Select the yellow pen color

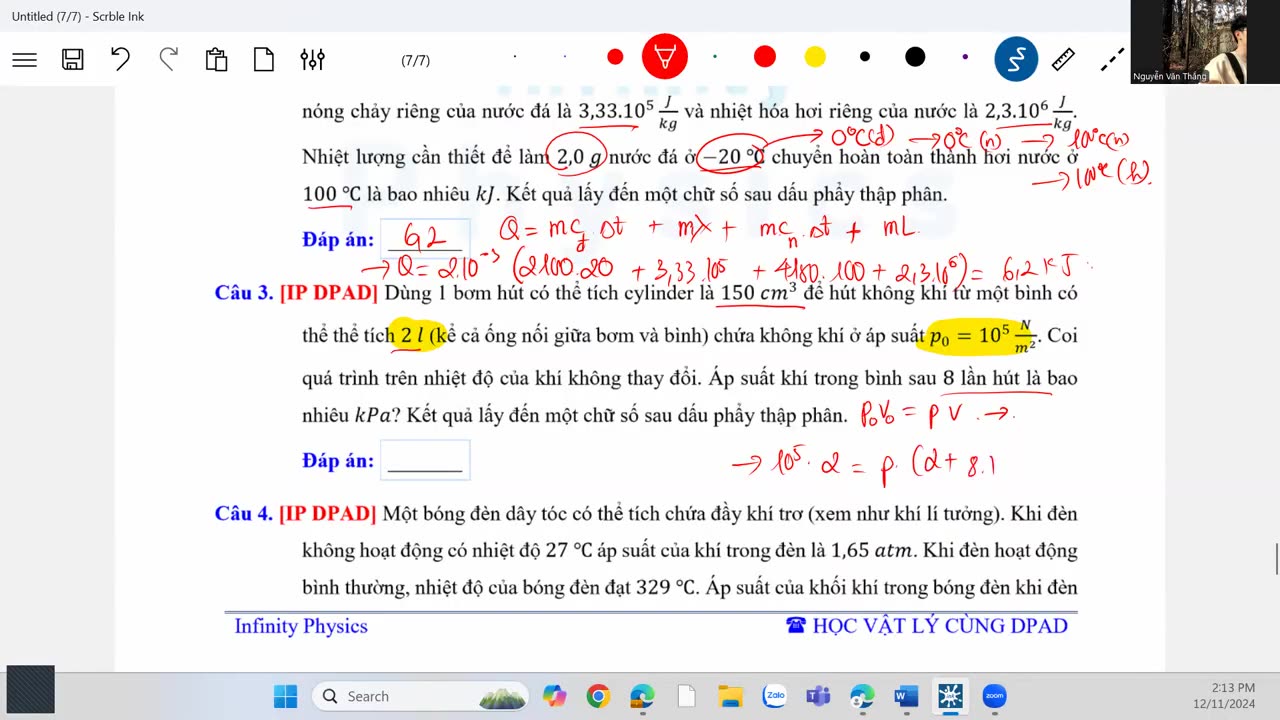(815, 57)
